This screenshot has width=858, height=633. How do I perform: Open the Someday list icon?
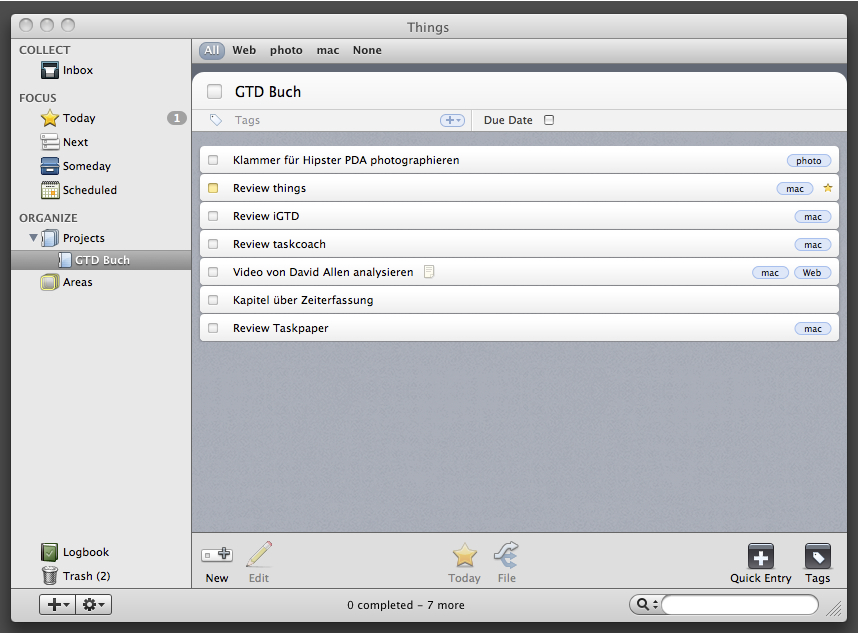tap(50, 166)
